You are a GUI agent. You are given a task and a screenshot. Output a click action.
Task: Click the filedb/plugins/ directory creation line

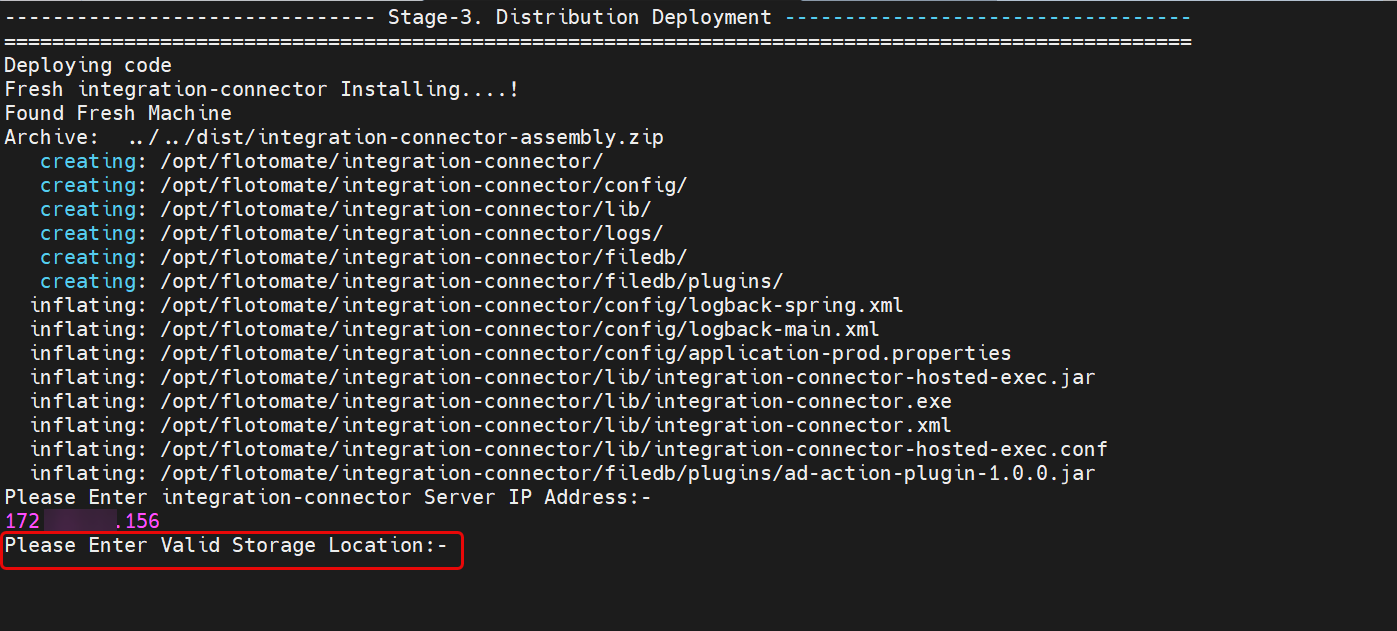coord(471,281)
